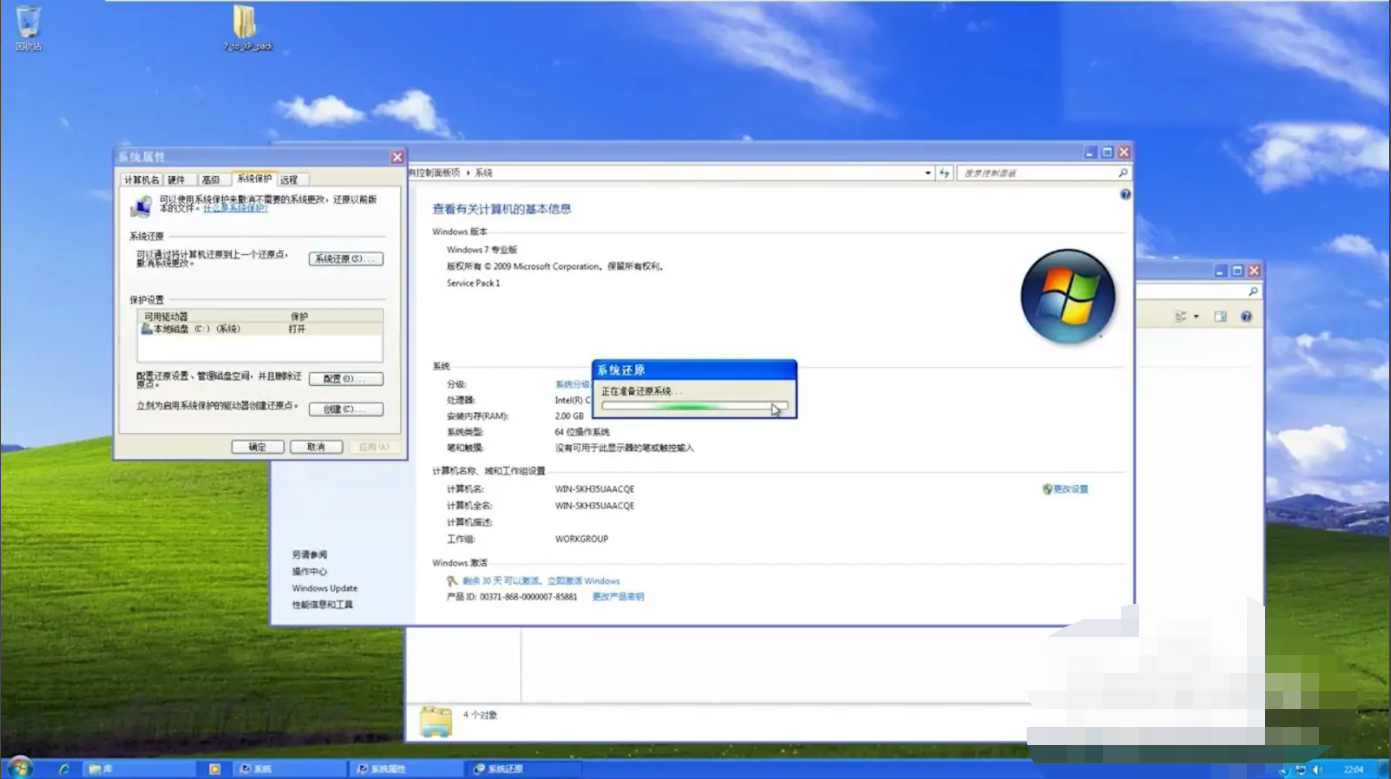Screen dimensions: 1391x779
Task: Click the clock showing 22:04
Action: [1354, 769]
